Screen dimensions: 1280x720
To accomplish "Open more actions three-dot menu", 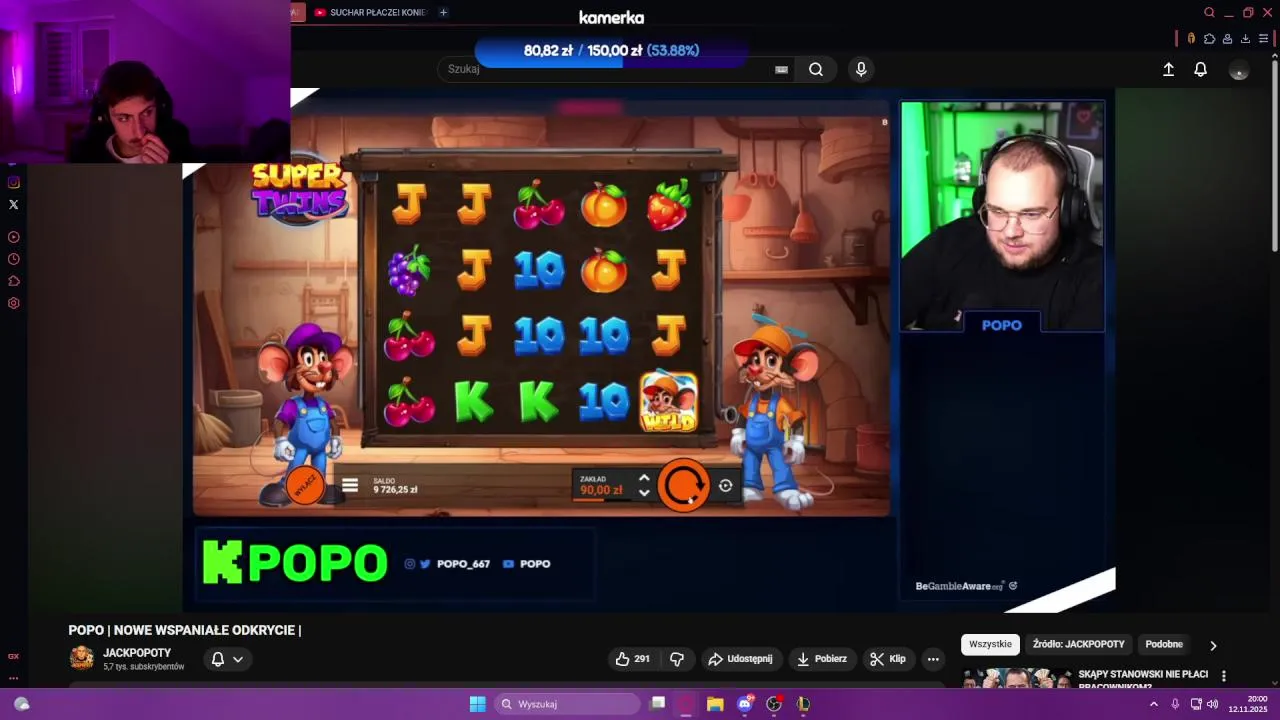I will (933, 659).
